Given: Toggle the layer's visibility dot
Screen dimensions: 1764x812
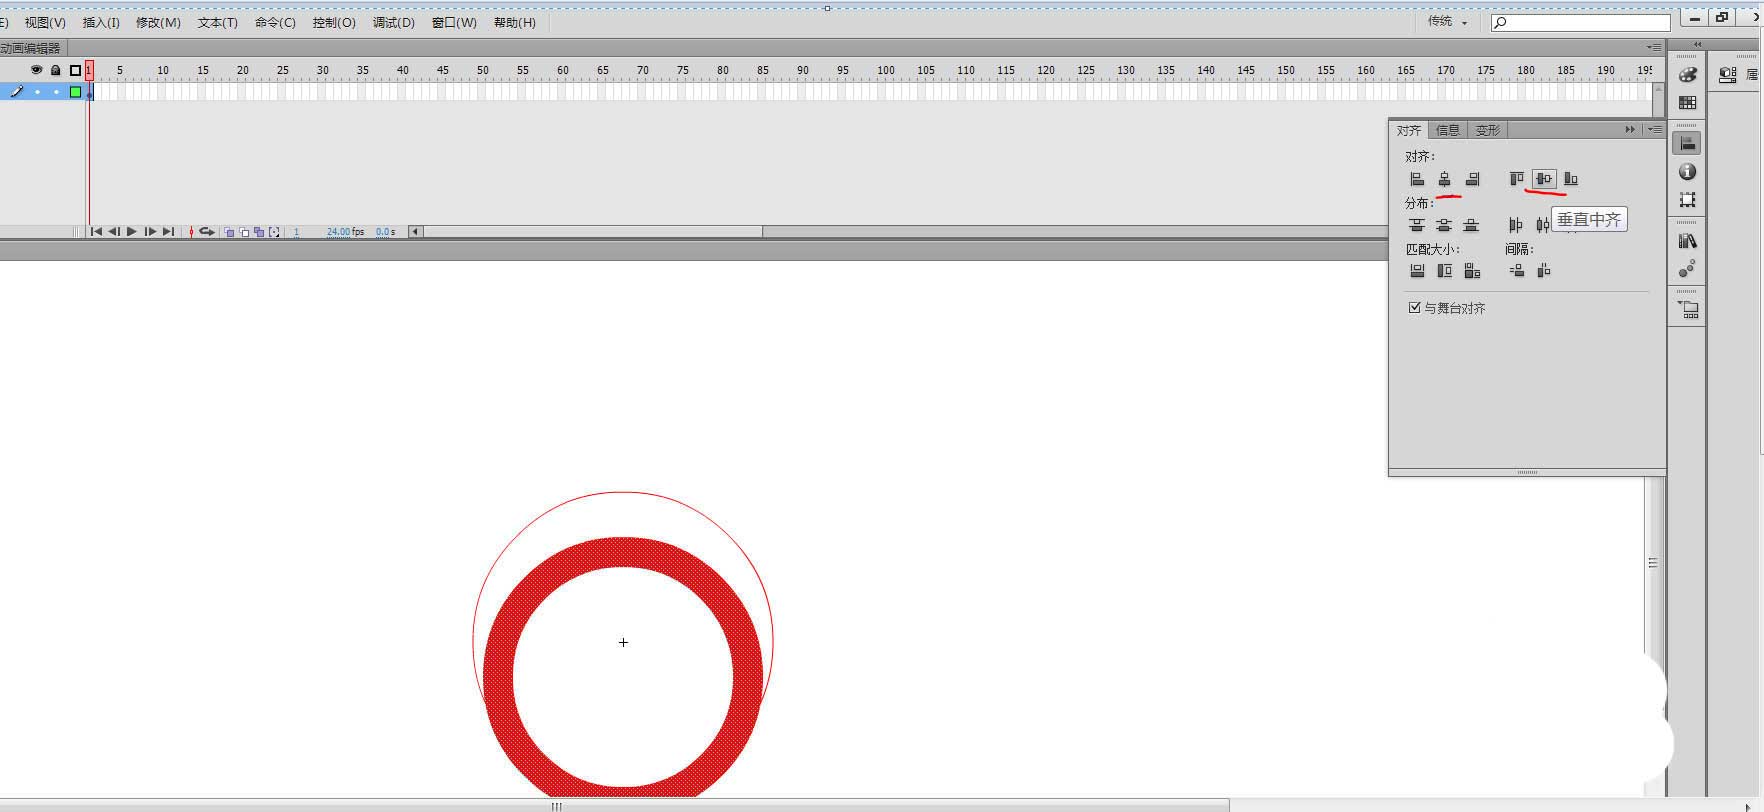Looking at the screenshot, I should (37, 92).
